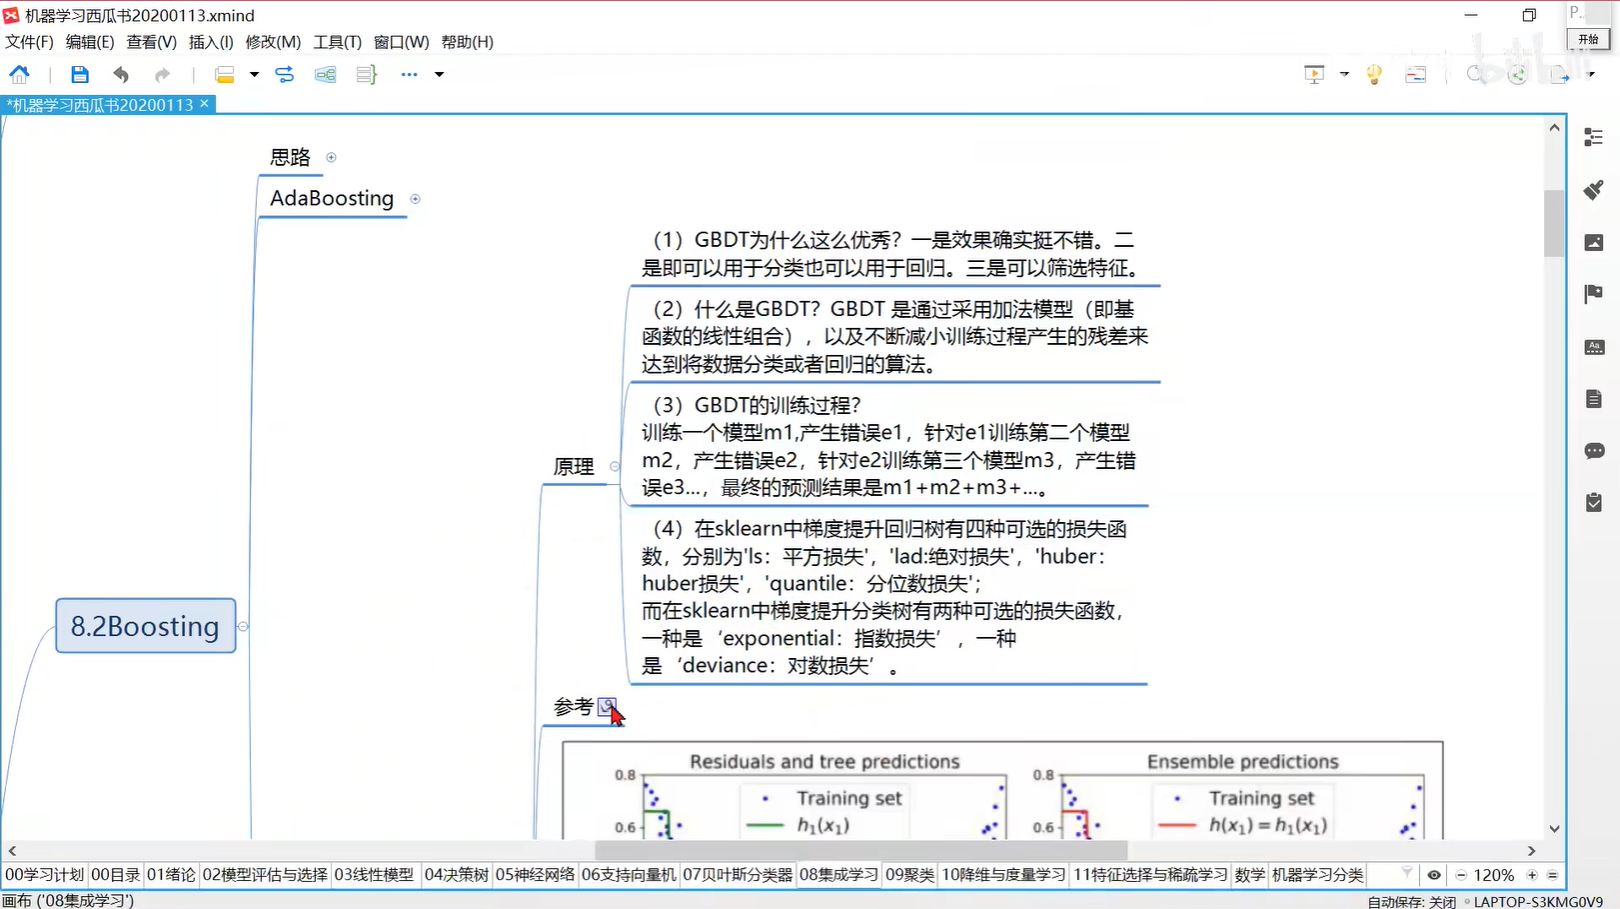Open dropdown arrow beside the more-options dots

click(439, 74)
